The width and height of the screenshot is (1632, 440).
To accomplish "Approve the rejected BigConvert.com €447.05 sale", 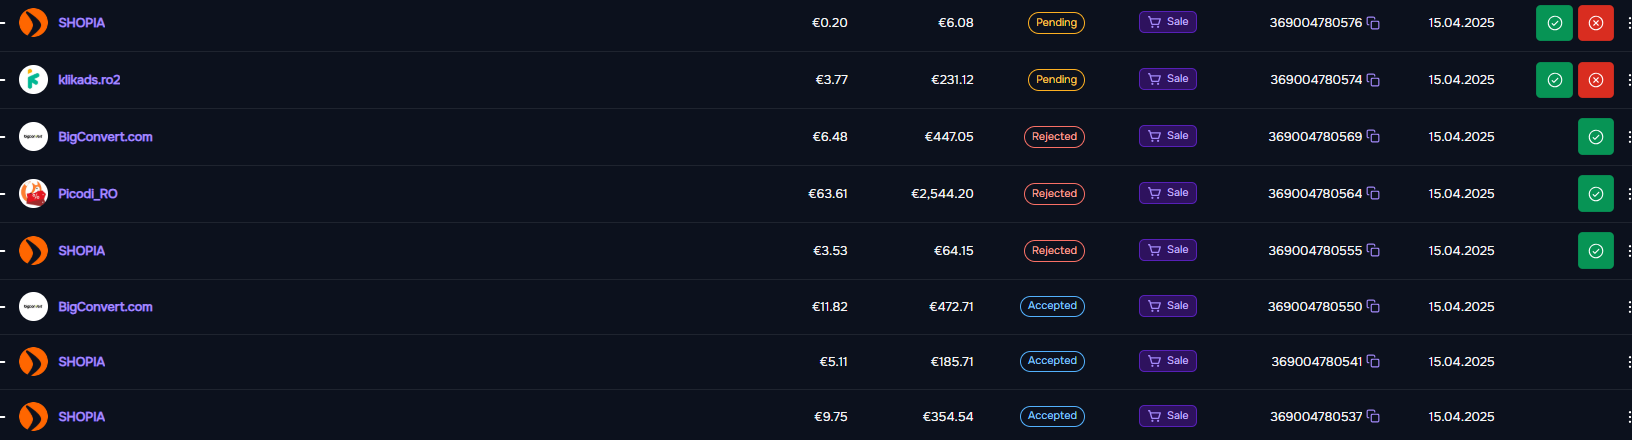I will [x=1596, y=137].
